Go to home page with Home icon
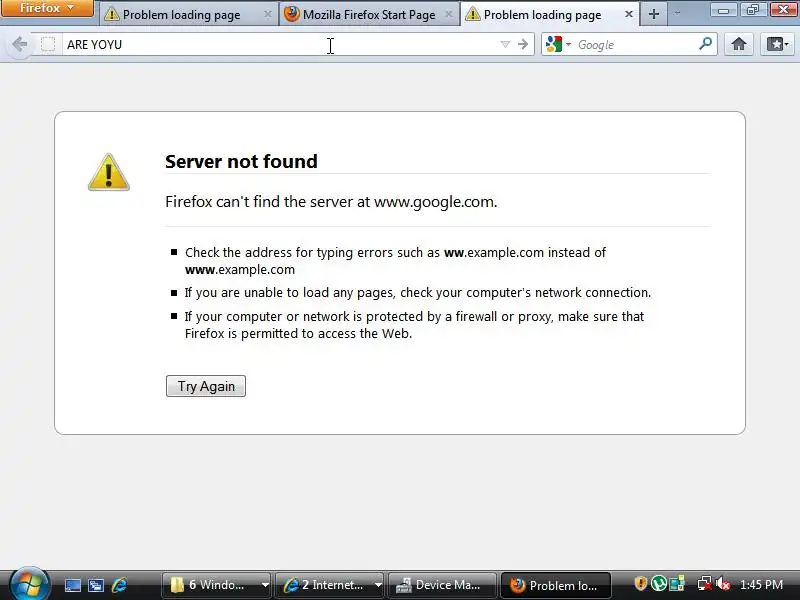This screenshot has height=600, width=800. 738,44
